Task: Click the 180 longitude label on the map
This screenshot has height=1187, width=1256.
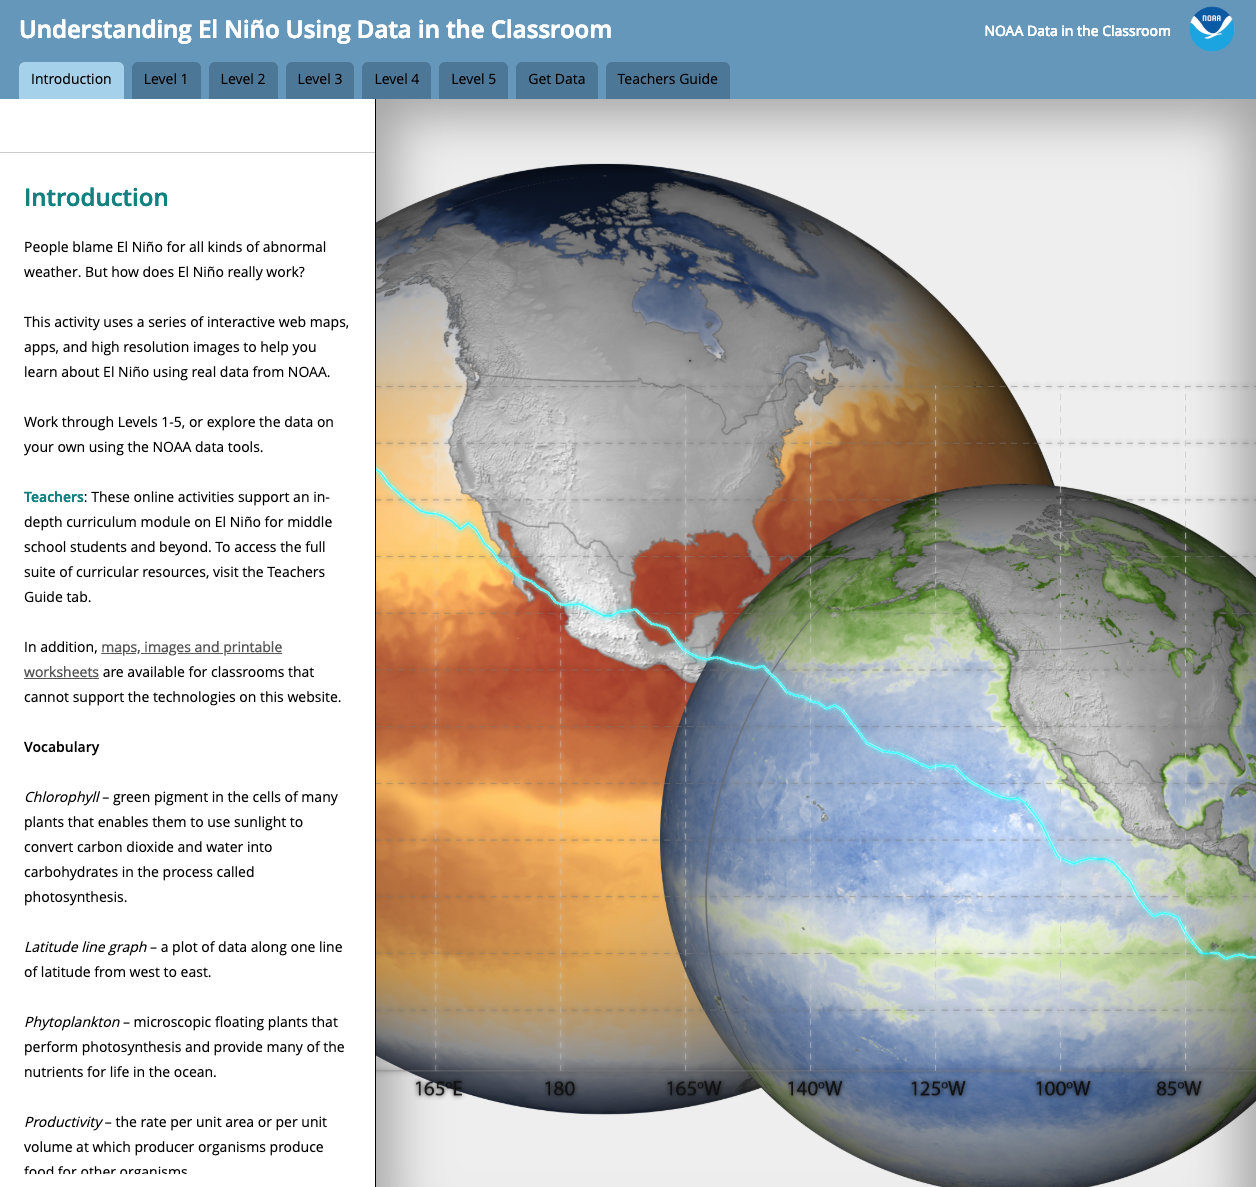Action: [558, 1089]
